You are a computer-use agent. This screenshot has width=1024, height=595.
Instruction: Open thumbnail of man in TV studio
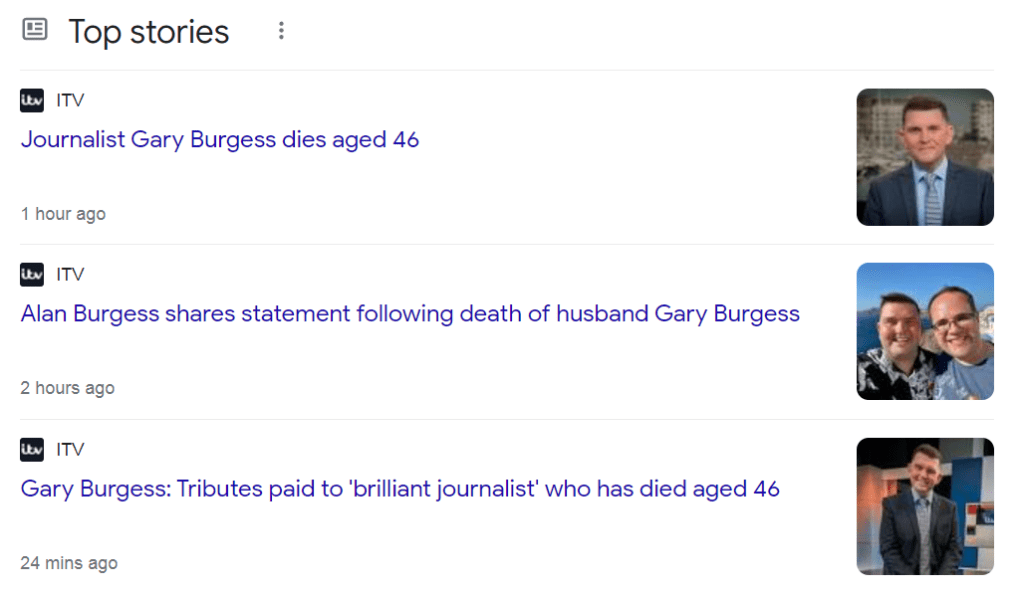(925, 506)
